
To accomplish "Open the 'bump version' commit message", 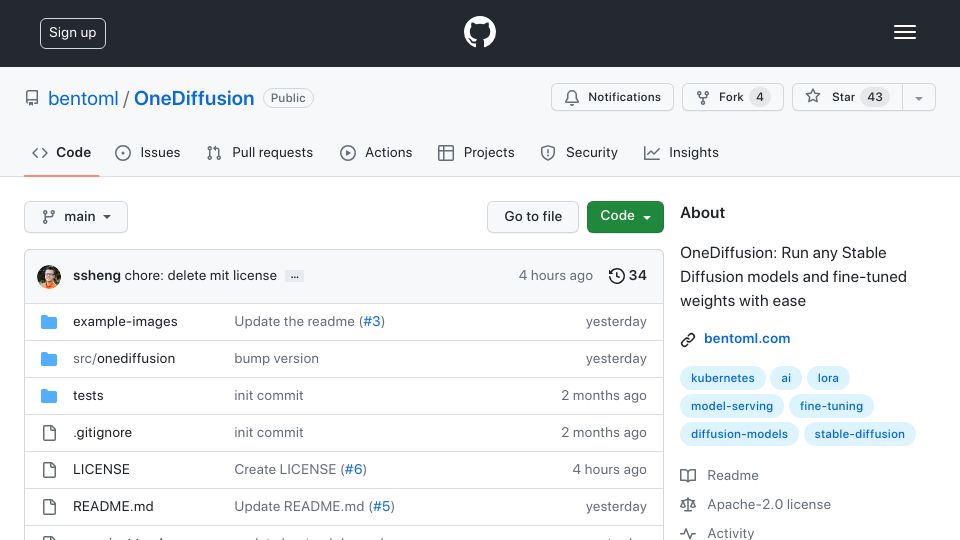I will click(x=276, y=358).
